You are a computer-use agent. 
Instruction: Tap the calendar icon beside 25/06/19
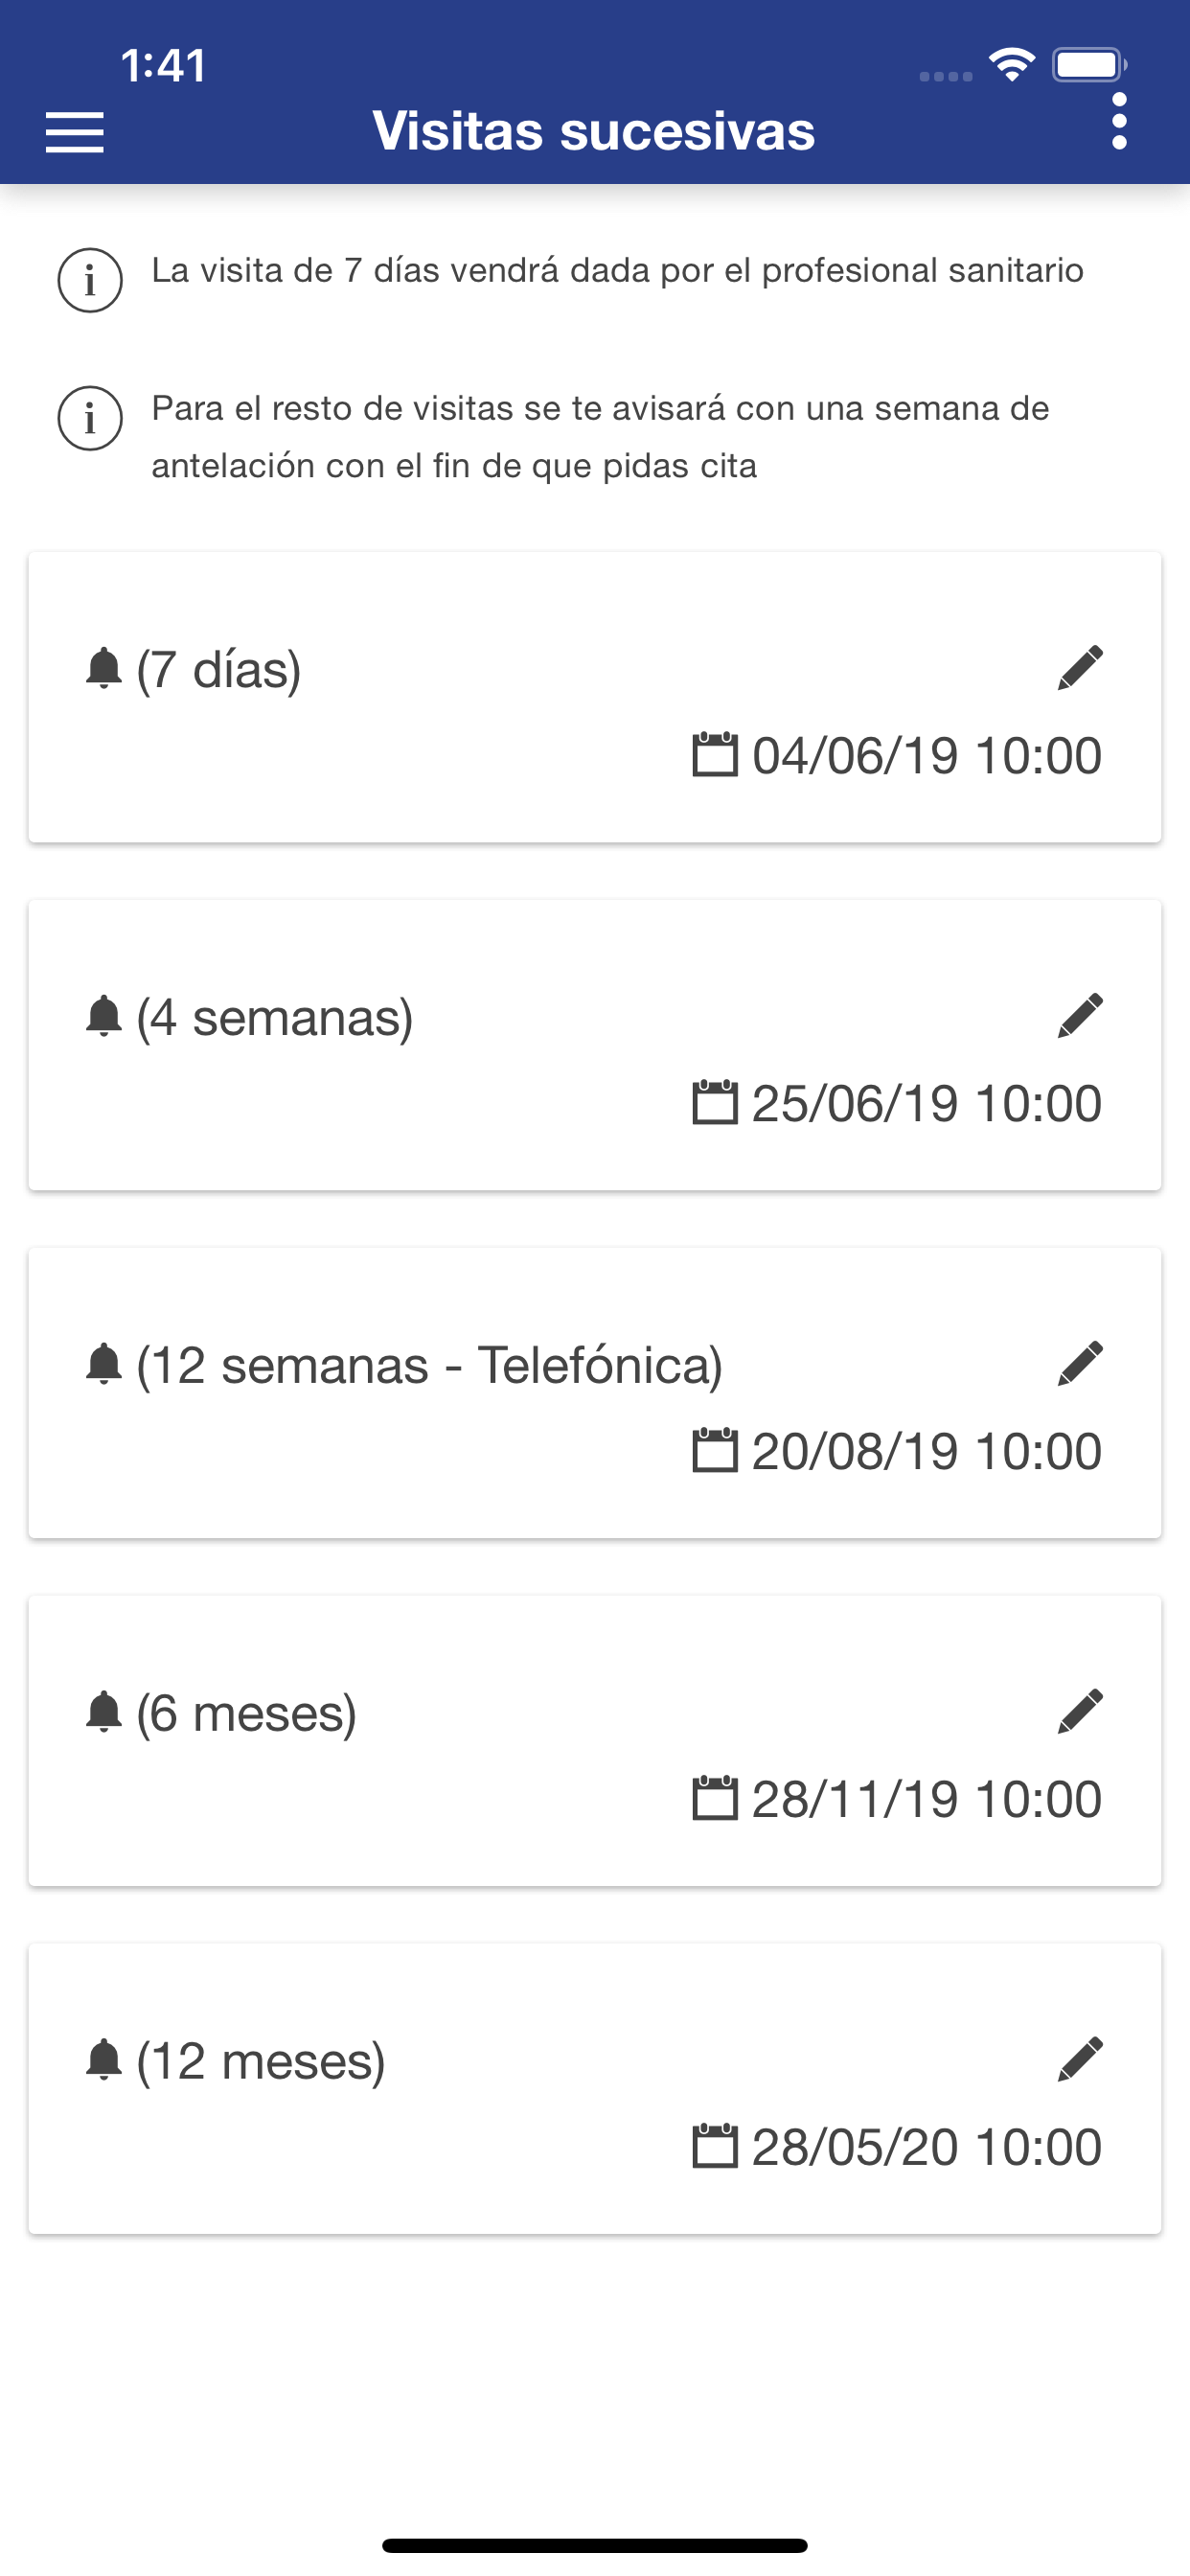(x=715, y=1103)
